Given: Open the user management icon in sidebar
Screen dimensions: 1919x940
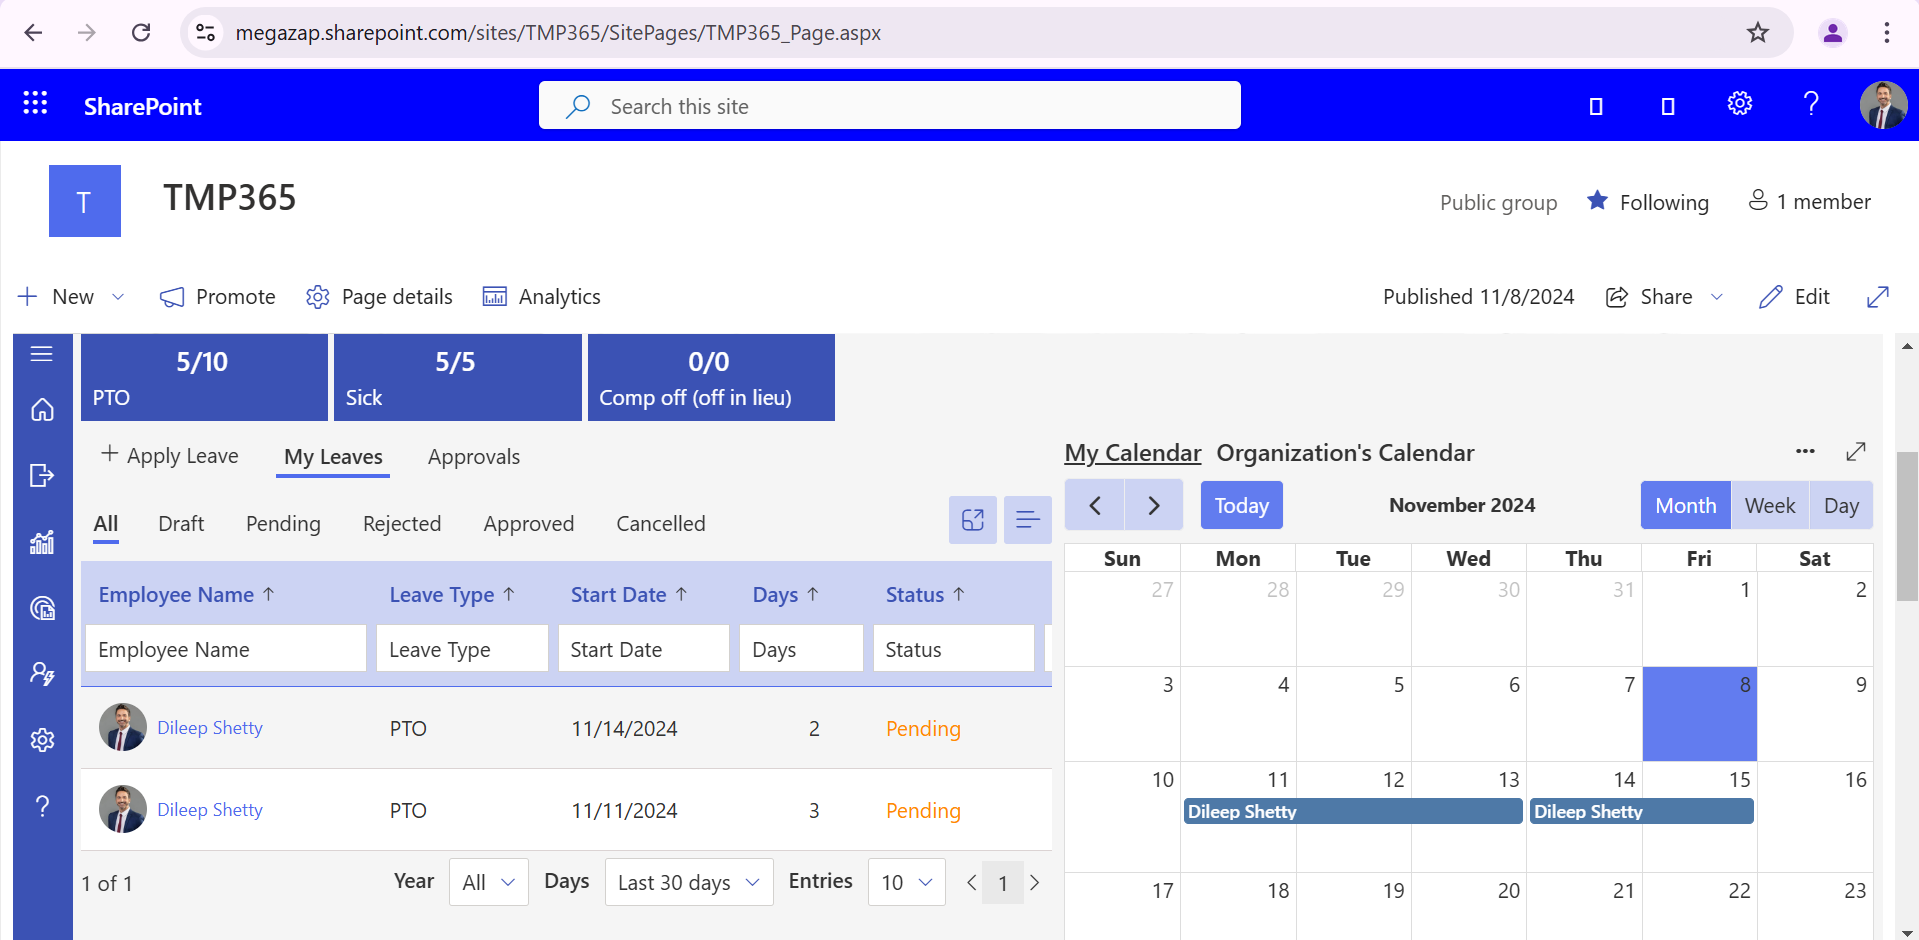Looking at the screenshot, I should click(x=42, y=674).
